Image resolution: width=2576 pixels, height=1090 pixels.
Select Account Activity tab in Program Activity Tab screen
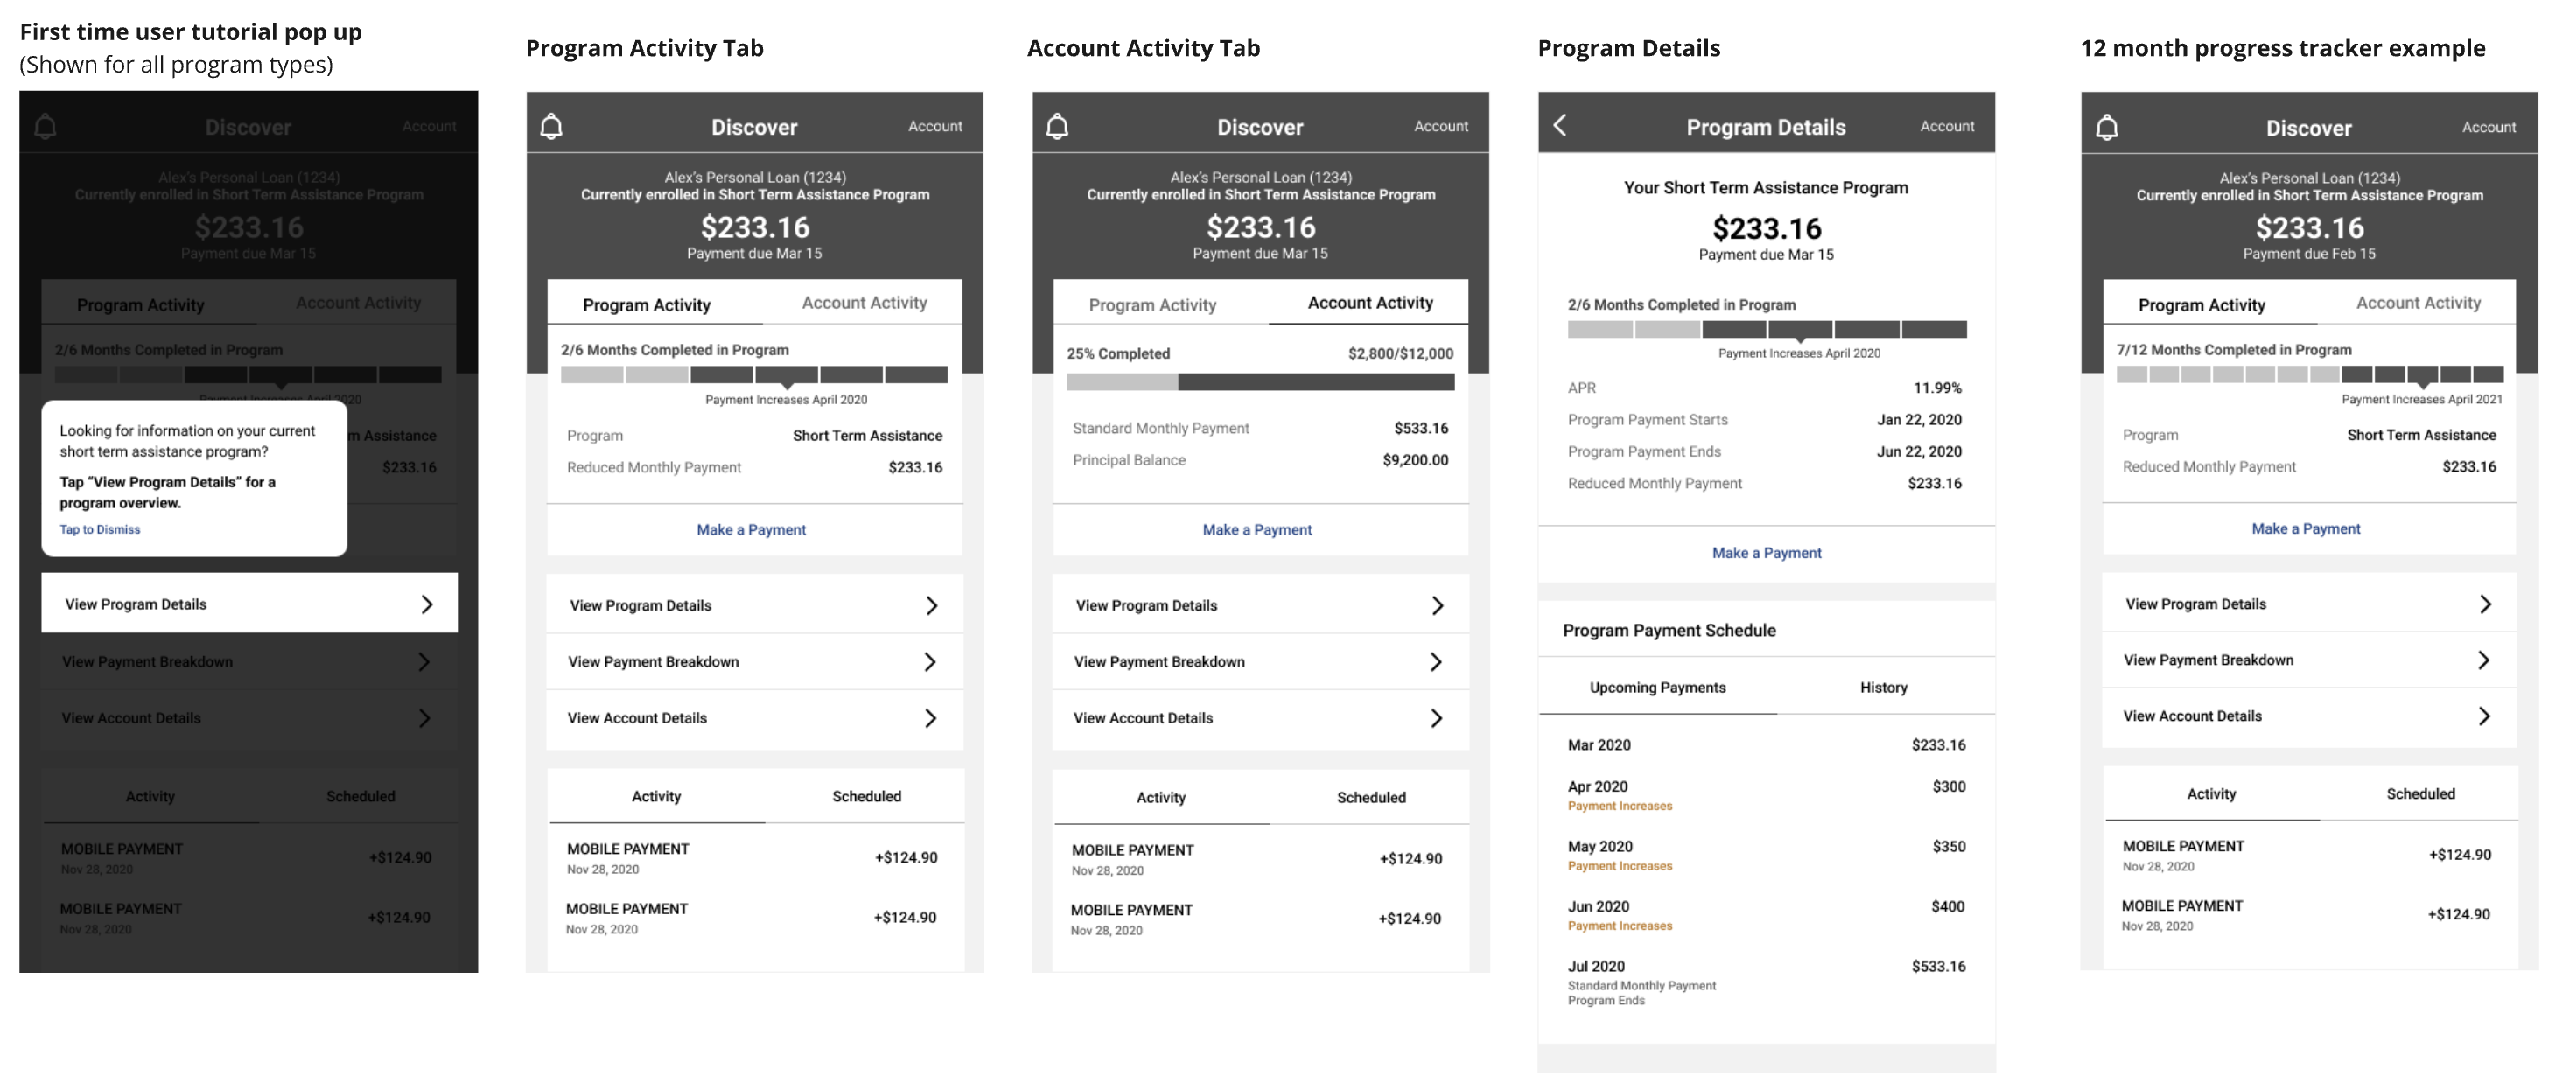pos(864,302)
